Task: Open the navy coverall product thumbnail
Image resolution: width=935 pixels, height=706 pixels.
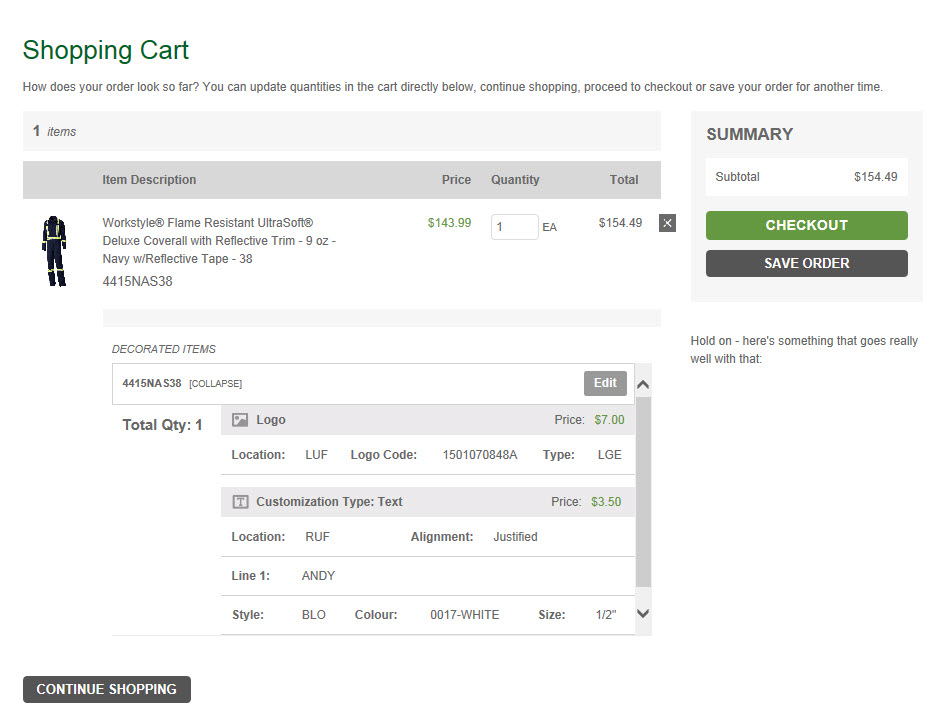Action: (x=55, y=251)
